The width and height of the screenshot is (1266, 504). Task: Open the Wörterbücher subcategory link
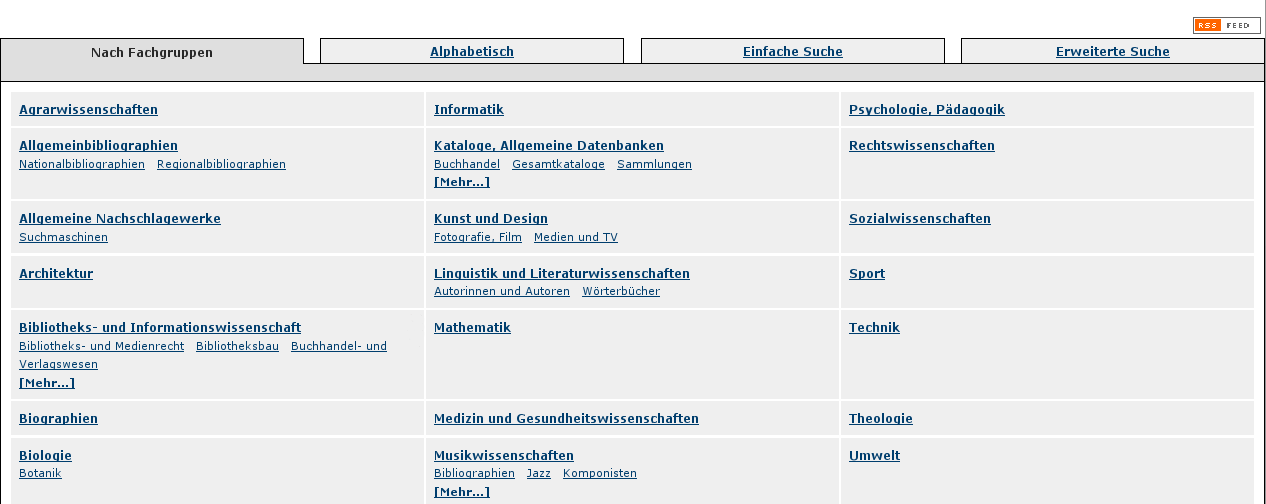pyautogui.click(x=620, y=291)
